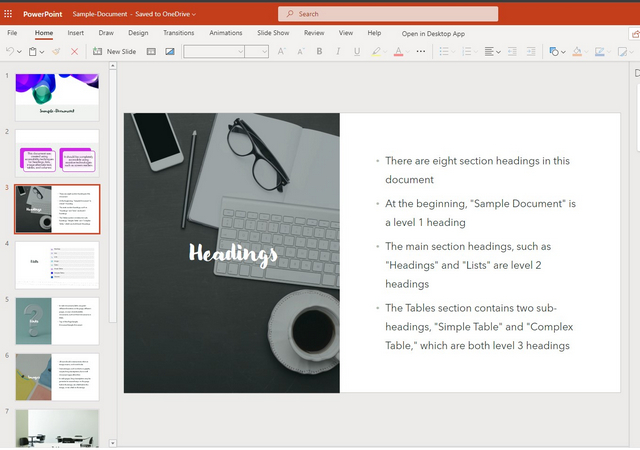
Task: Select slide 2 thumbnail with purple boxes
Action: [57, 153]
